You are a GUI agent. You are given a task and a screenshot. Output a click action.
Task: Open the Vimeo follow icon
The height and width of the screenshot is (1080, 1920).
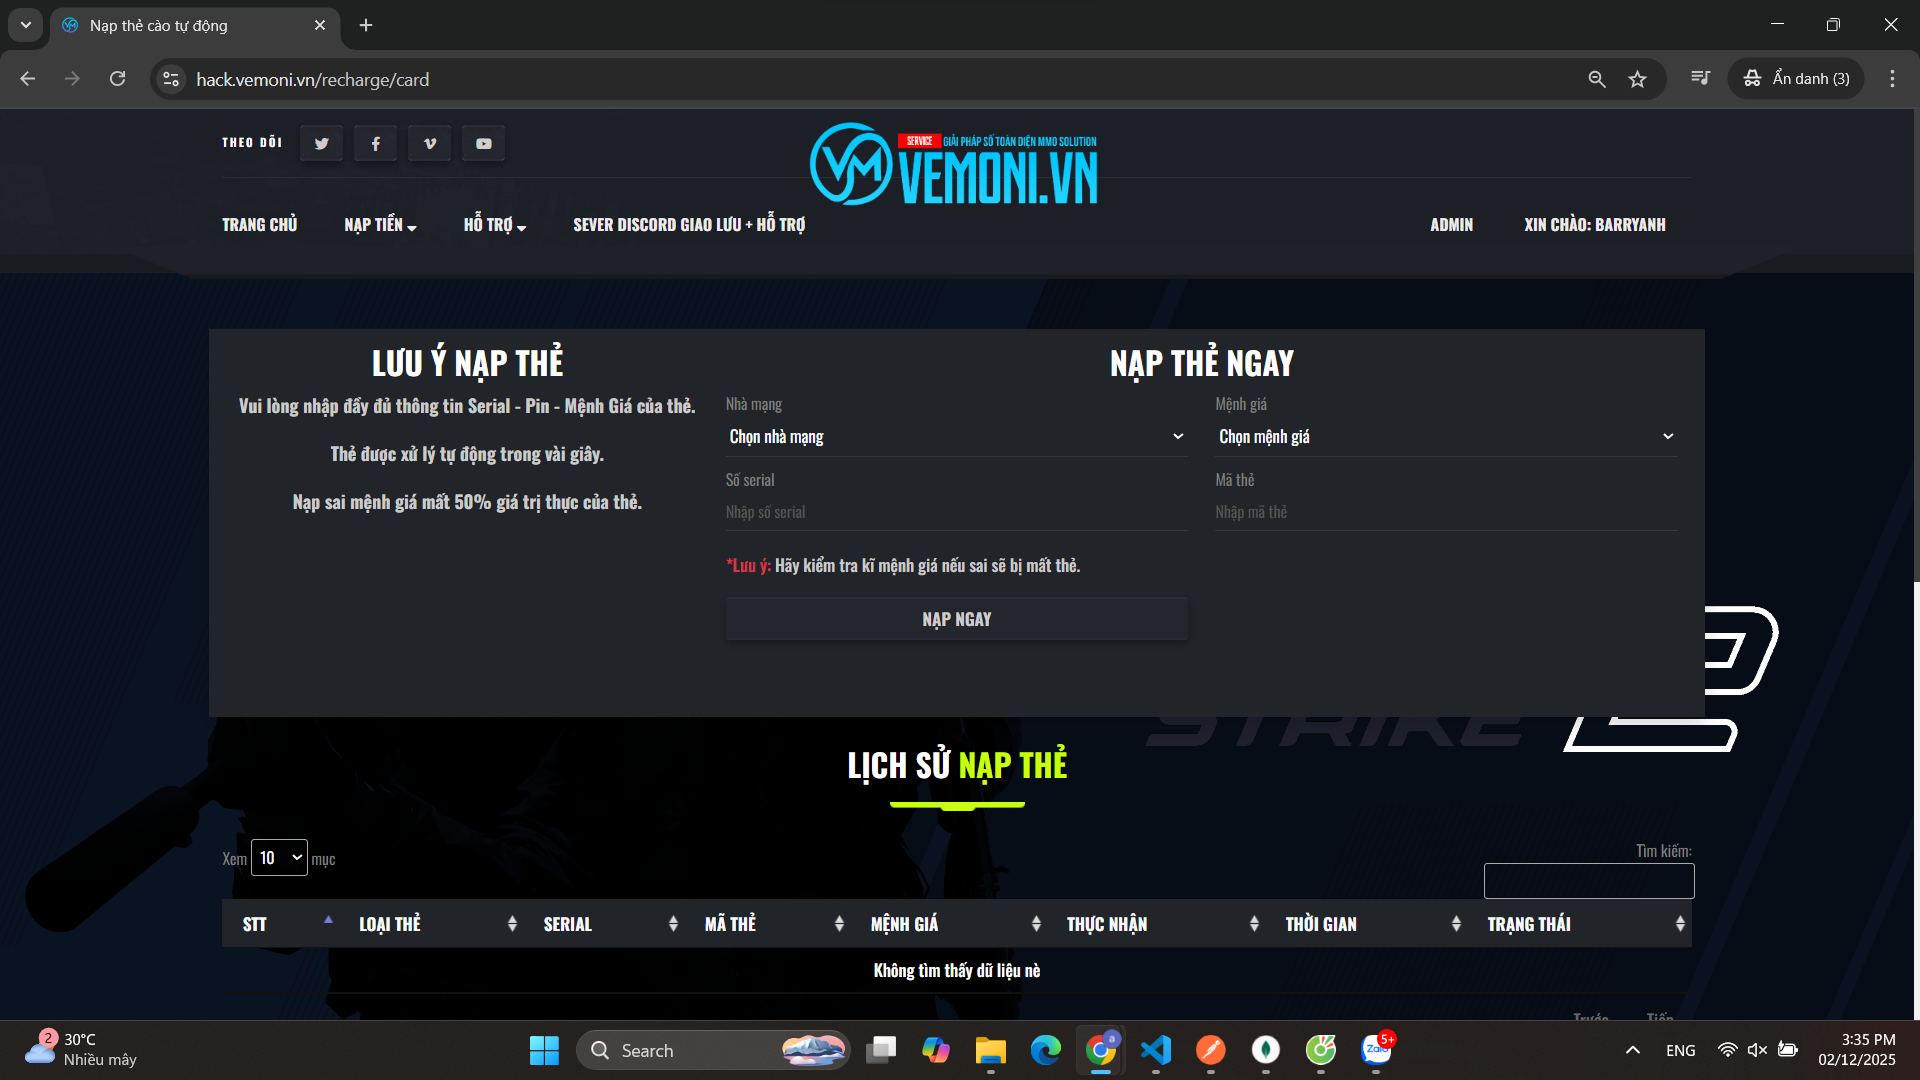pyautogui.click(x=430, y=143)
